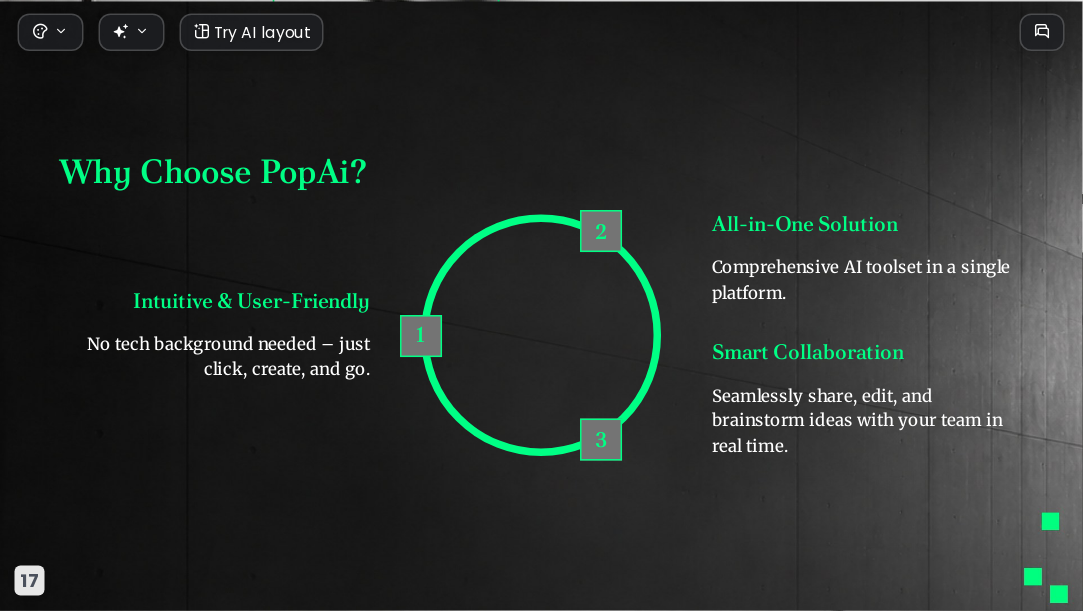Viewport: 1083px width, 611px height.
Task: Select the number 3 square marker
Action: coord(601,440)
